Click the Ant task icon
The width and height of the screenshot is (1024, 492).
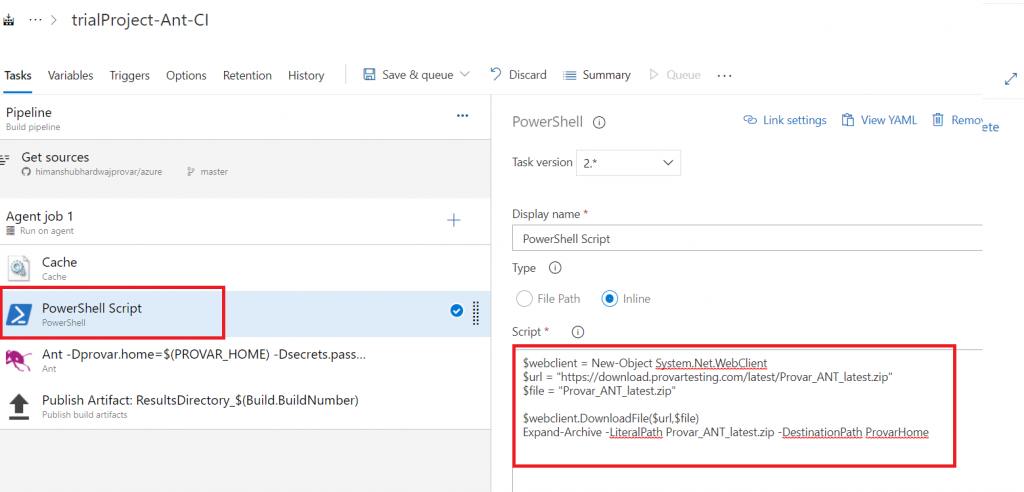(20, 360)
